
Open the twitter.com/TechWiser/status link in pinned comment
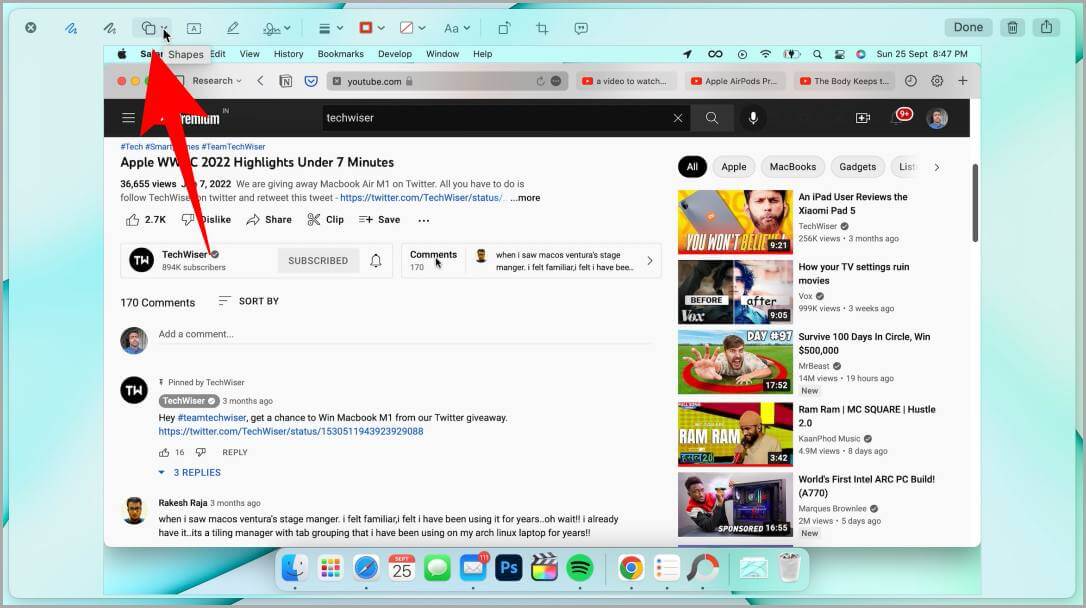point(291,431)
